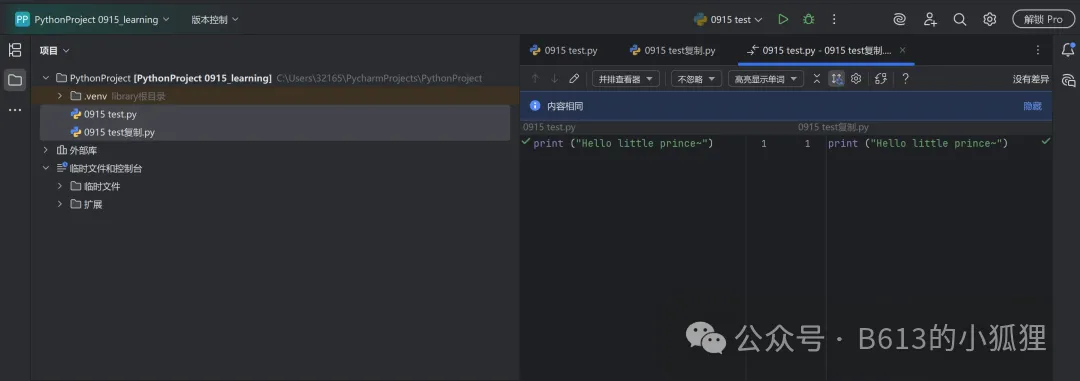Jump to source pencil icon
The image size is (1080, 381).
tap(574, 79)
